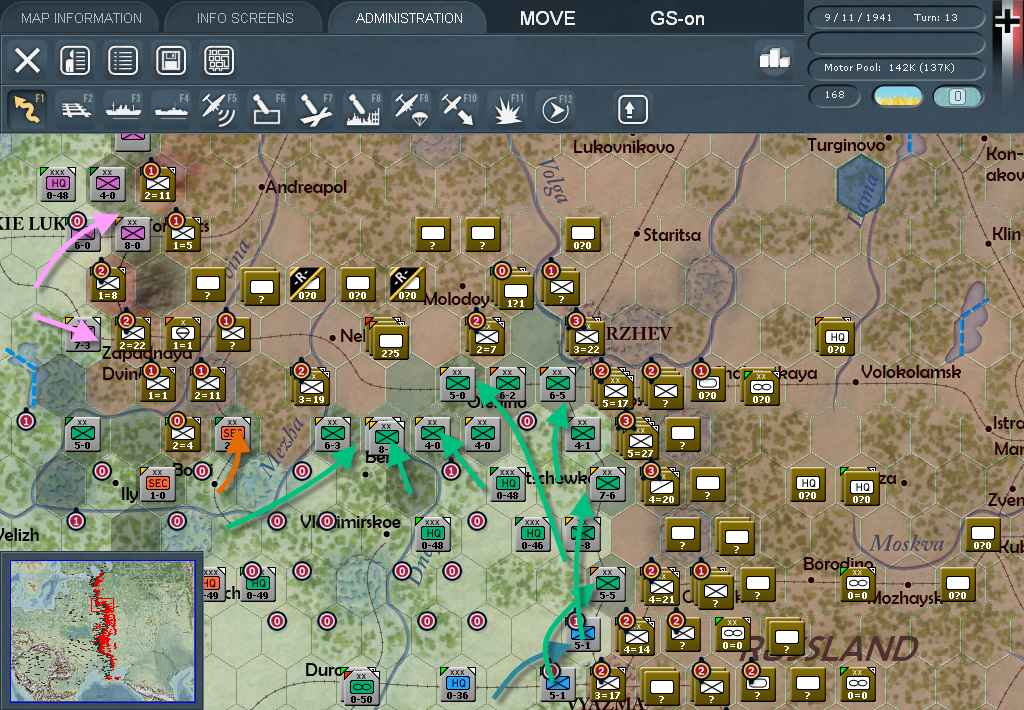Select the F4 amphibious transport mode icon
1024x710 pixels.
172,109
